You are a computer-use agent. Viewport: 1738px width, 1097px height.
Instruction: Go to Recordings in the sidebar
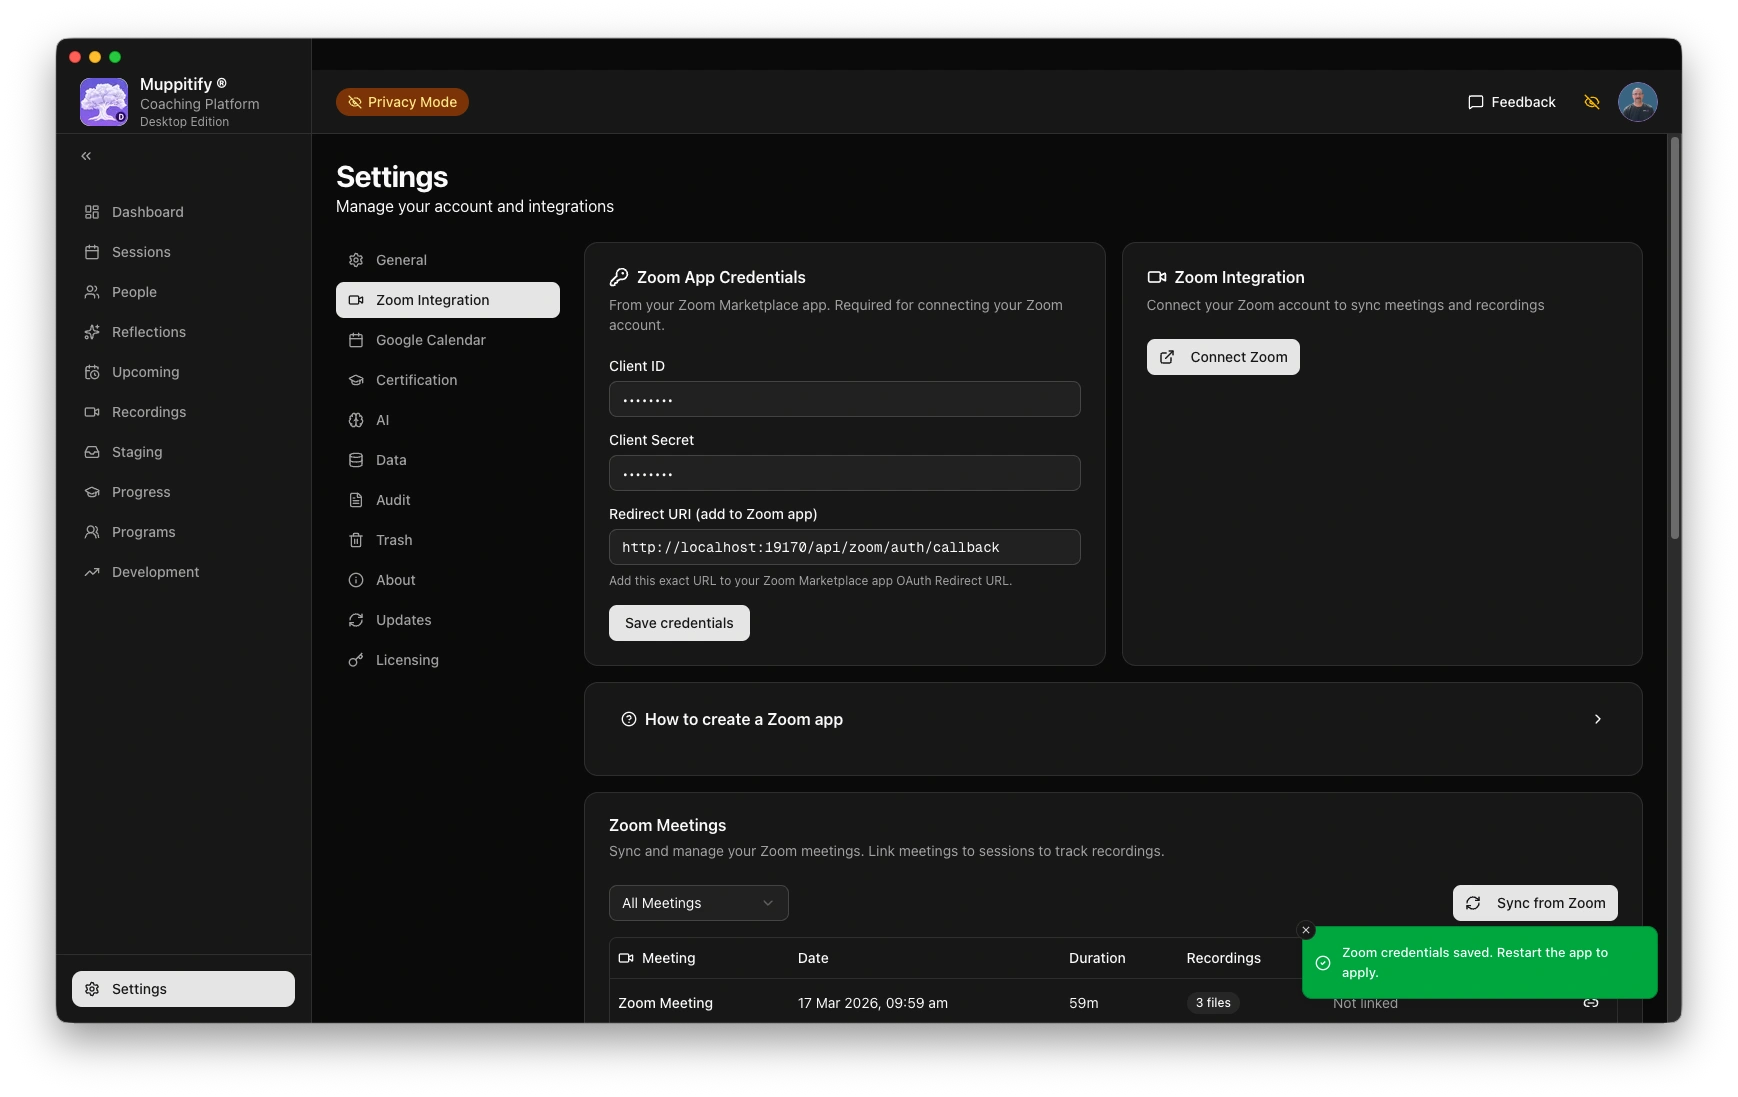pos(148,412)
